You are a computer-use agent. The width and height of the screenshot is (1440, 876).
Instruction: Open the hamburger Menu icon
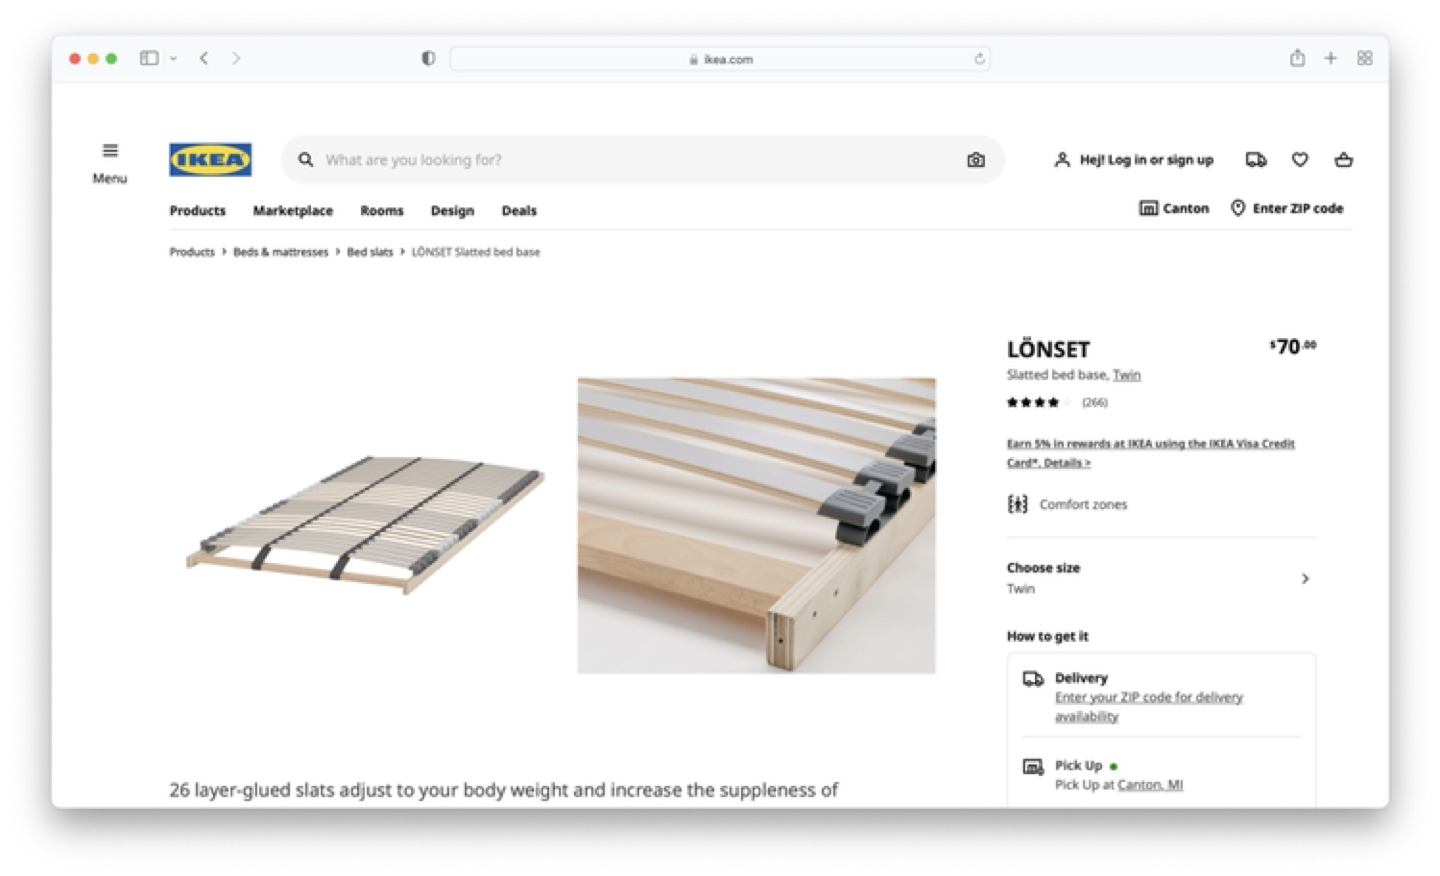110,151
